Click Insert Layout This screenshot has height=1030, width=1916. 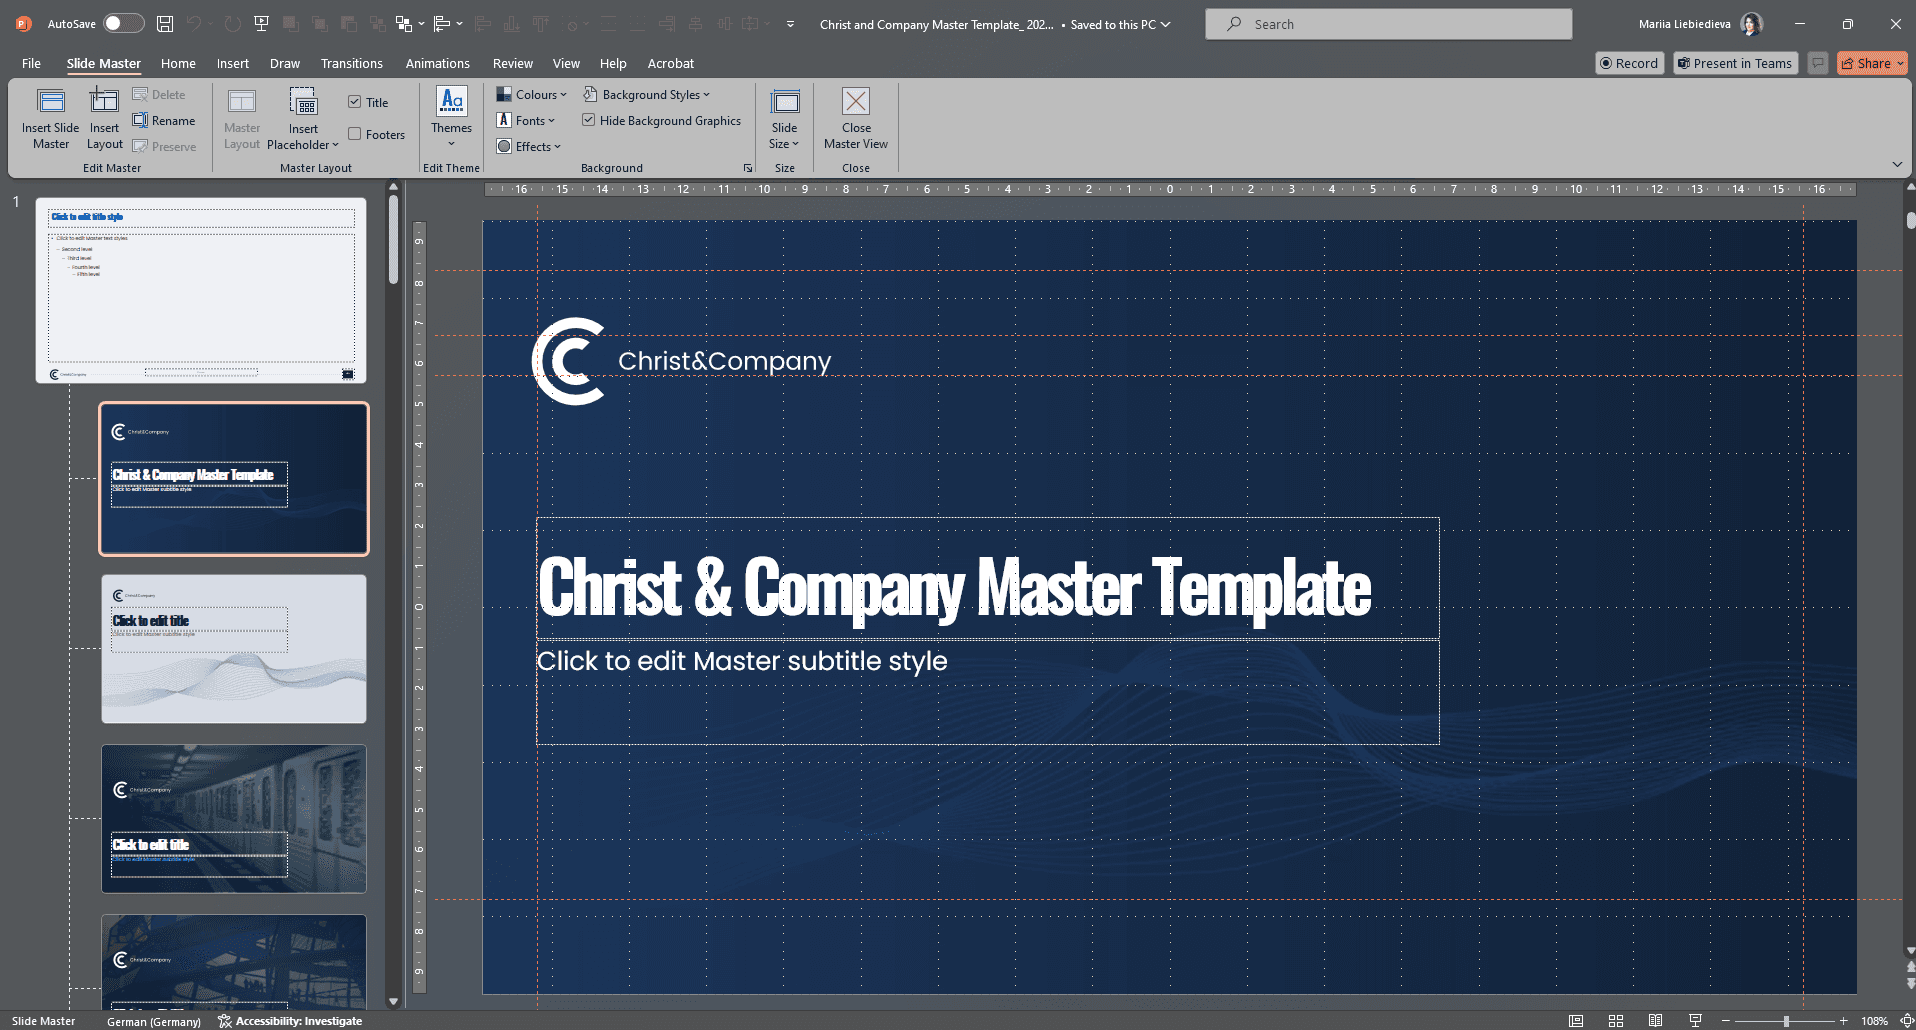click(x=104, y=119)
